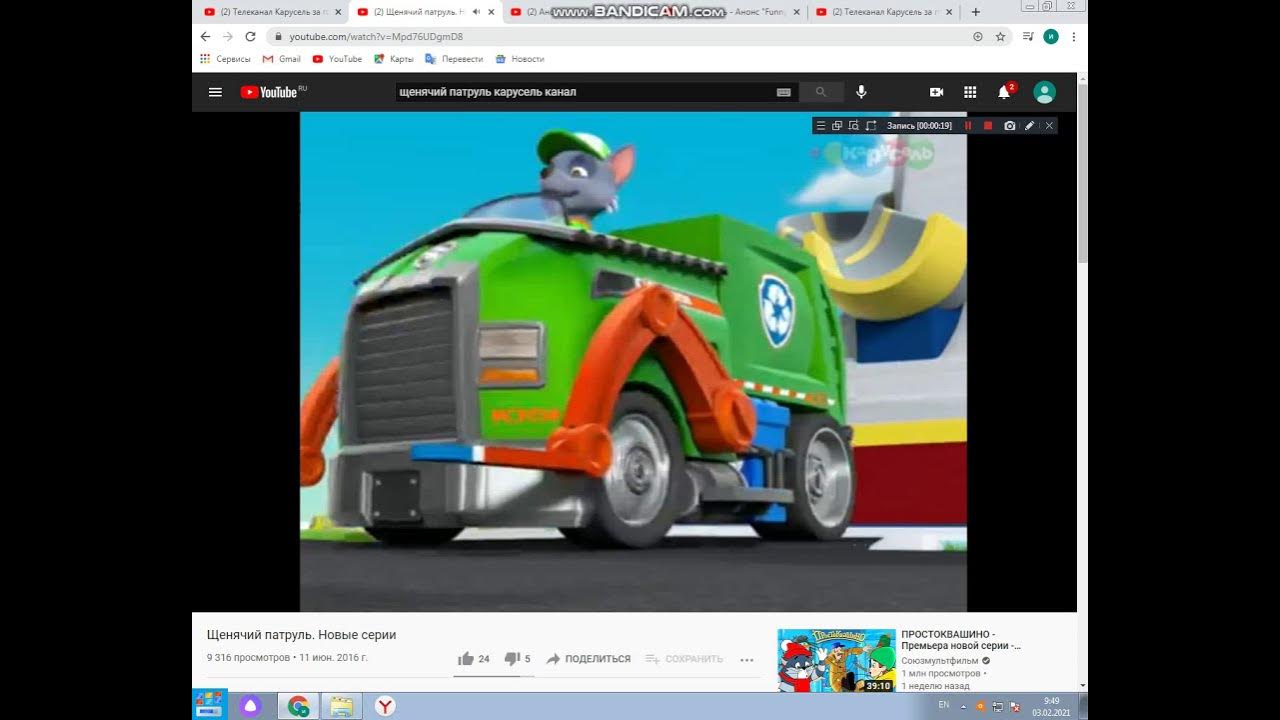
Task: Open the Windows Start button
Action: point(209,705)
